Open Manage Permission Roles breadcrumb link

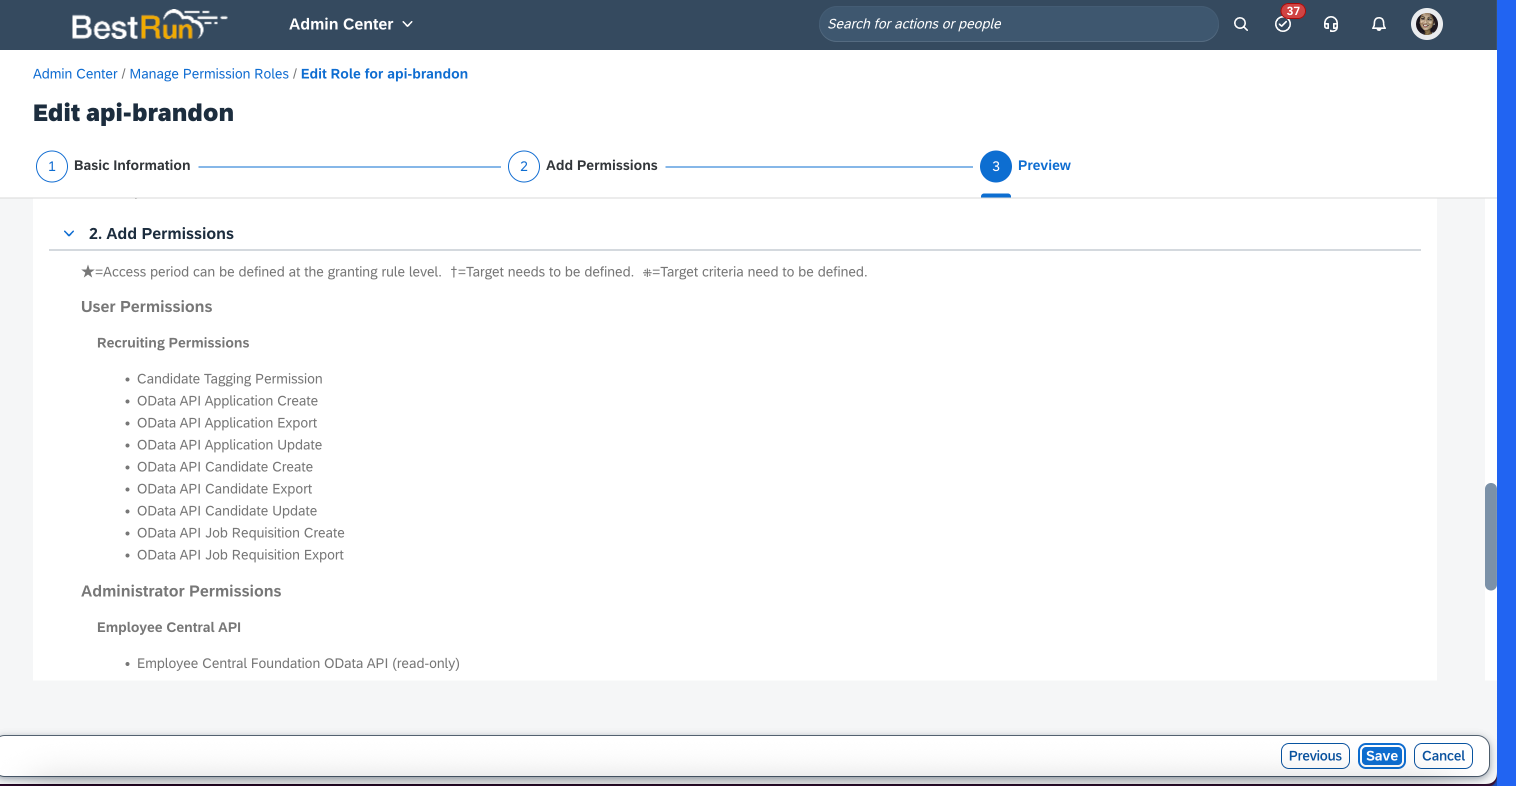pos(209,74)
